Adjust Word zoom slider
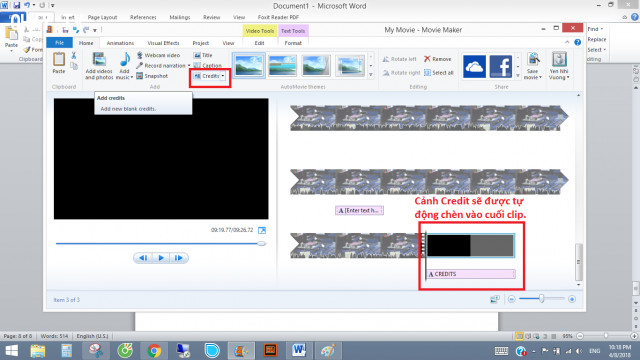Viewport: 640px width, 360px height. tap(607, 336)
